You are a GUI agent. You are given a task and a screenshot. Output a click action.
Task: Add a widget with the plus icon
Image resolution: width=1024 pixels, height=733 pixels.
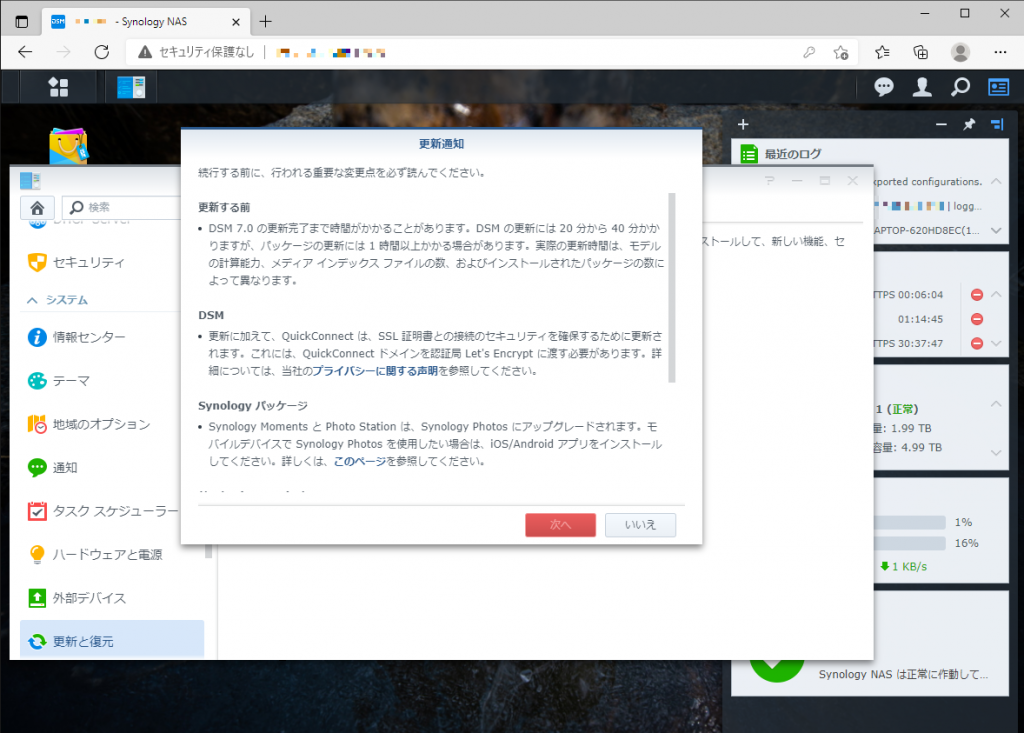[x=743, y=124]
